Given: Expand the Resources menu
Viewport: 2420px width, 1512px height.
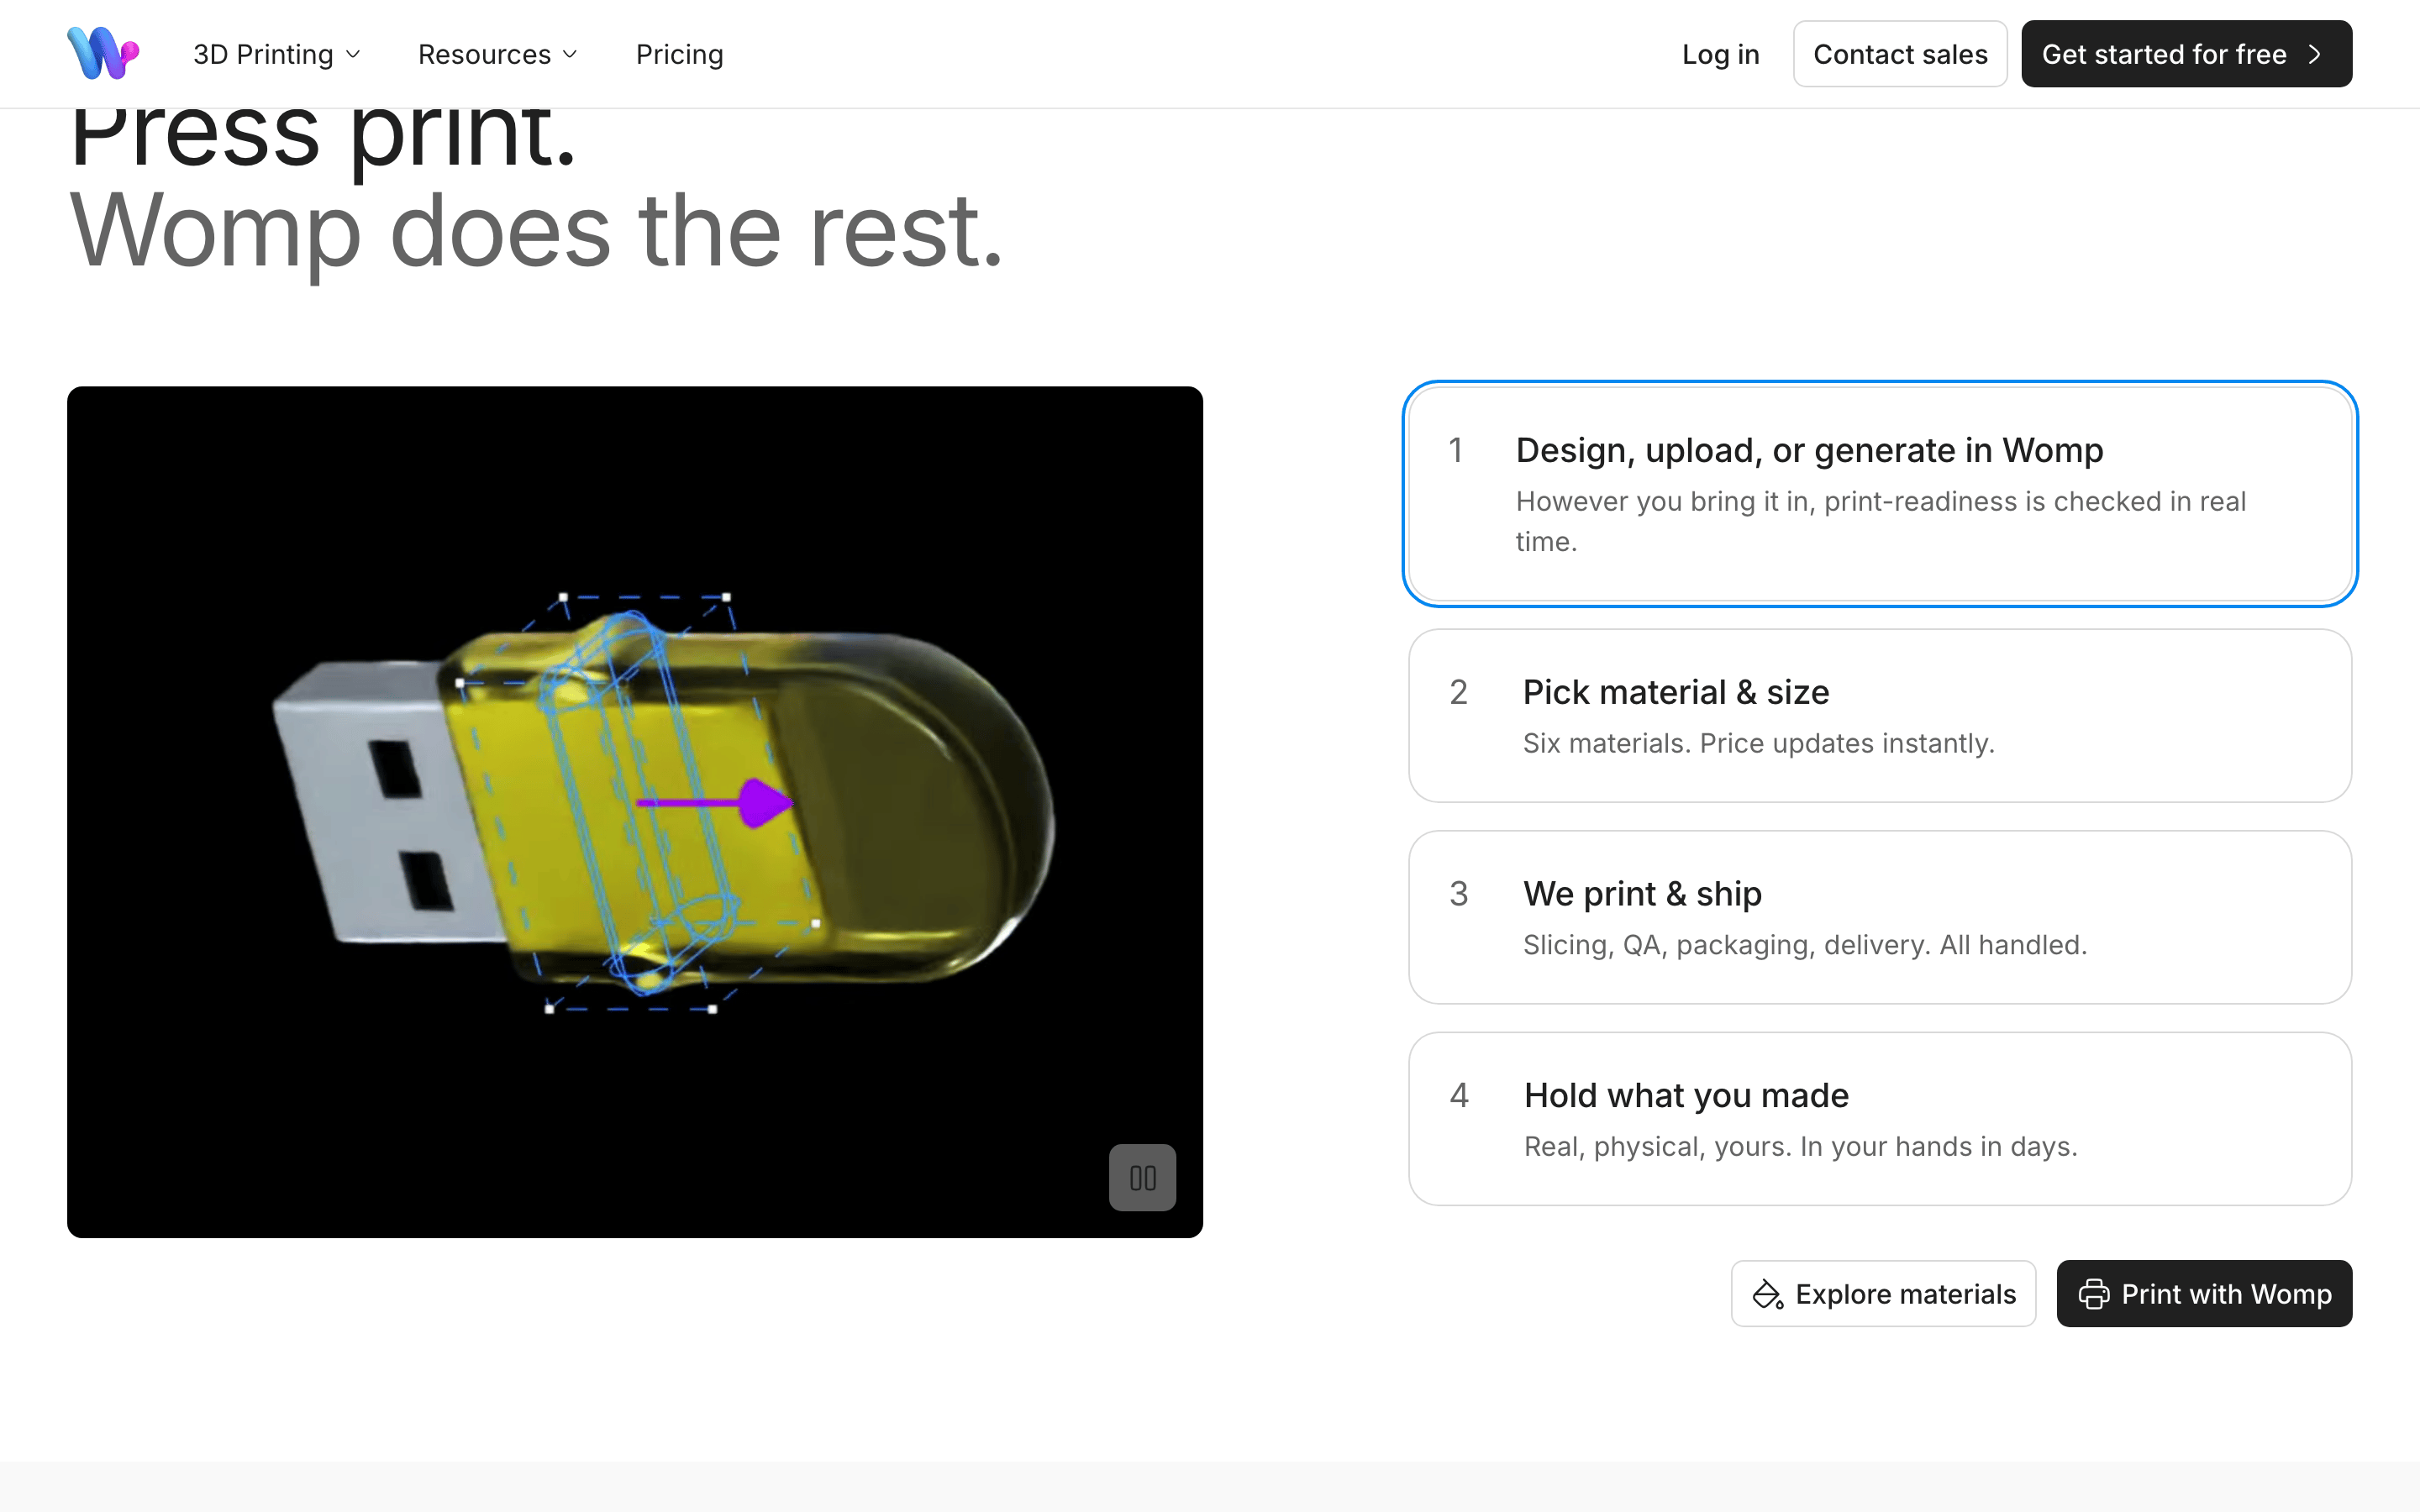Looking at the screenshot, I should click(x=498, y=54).
